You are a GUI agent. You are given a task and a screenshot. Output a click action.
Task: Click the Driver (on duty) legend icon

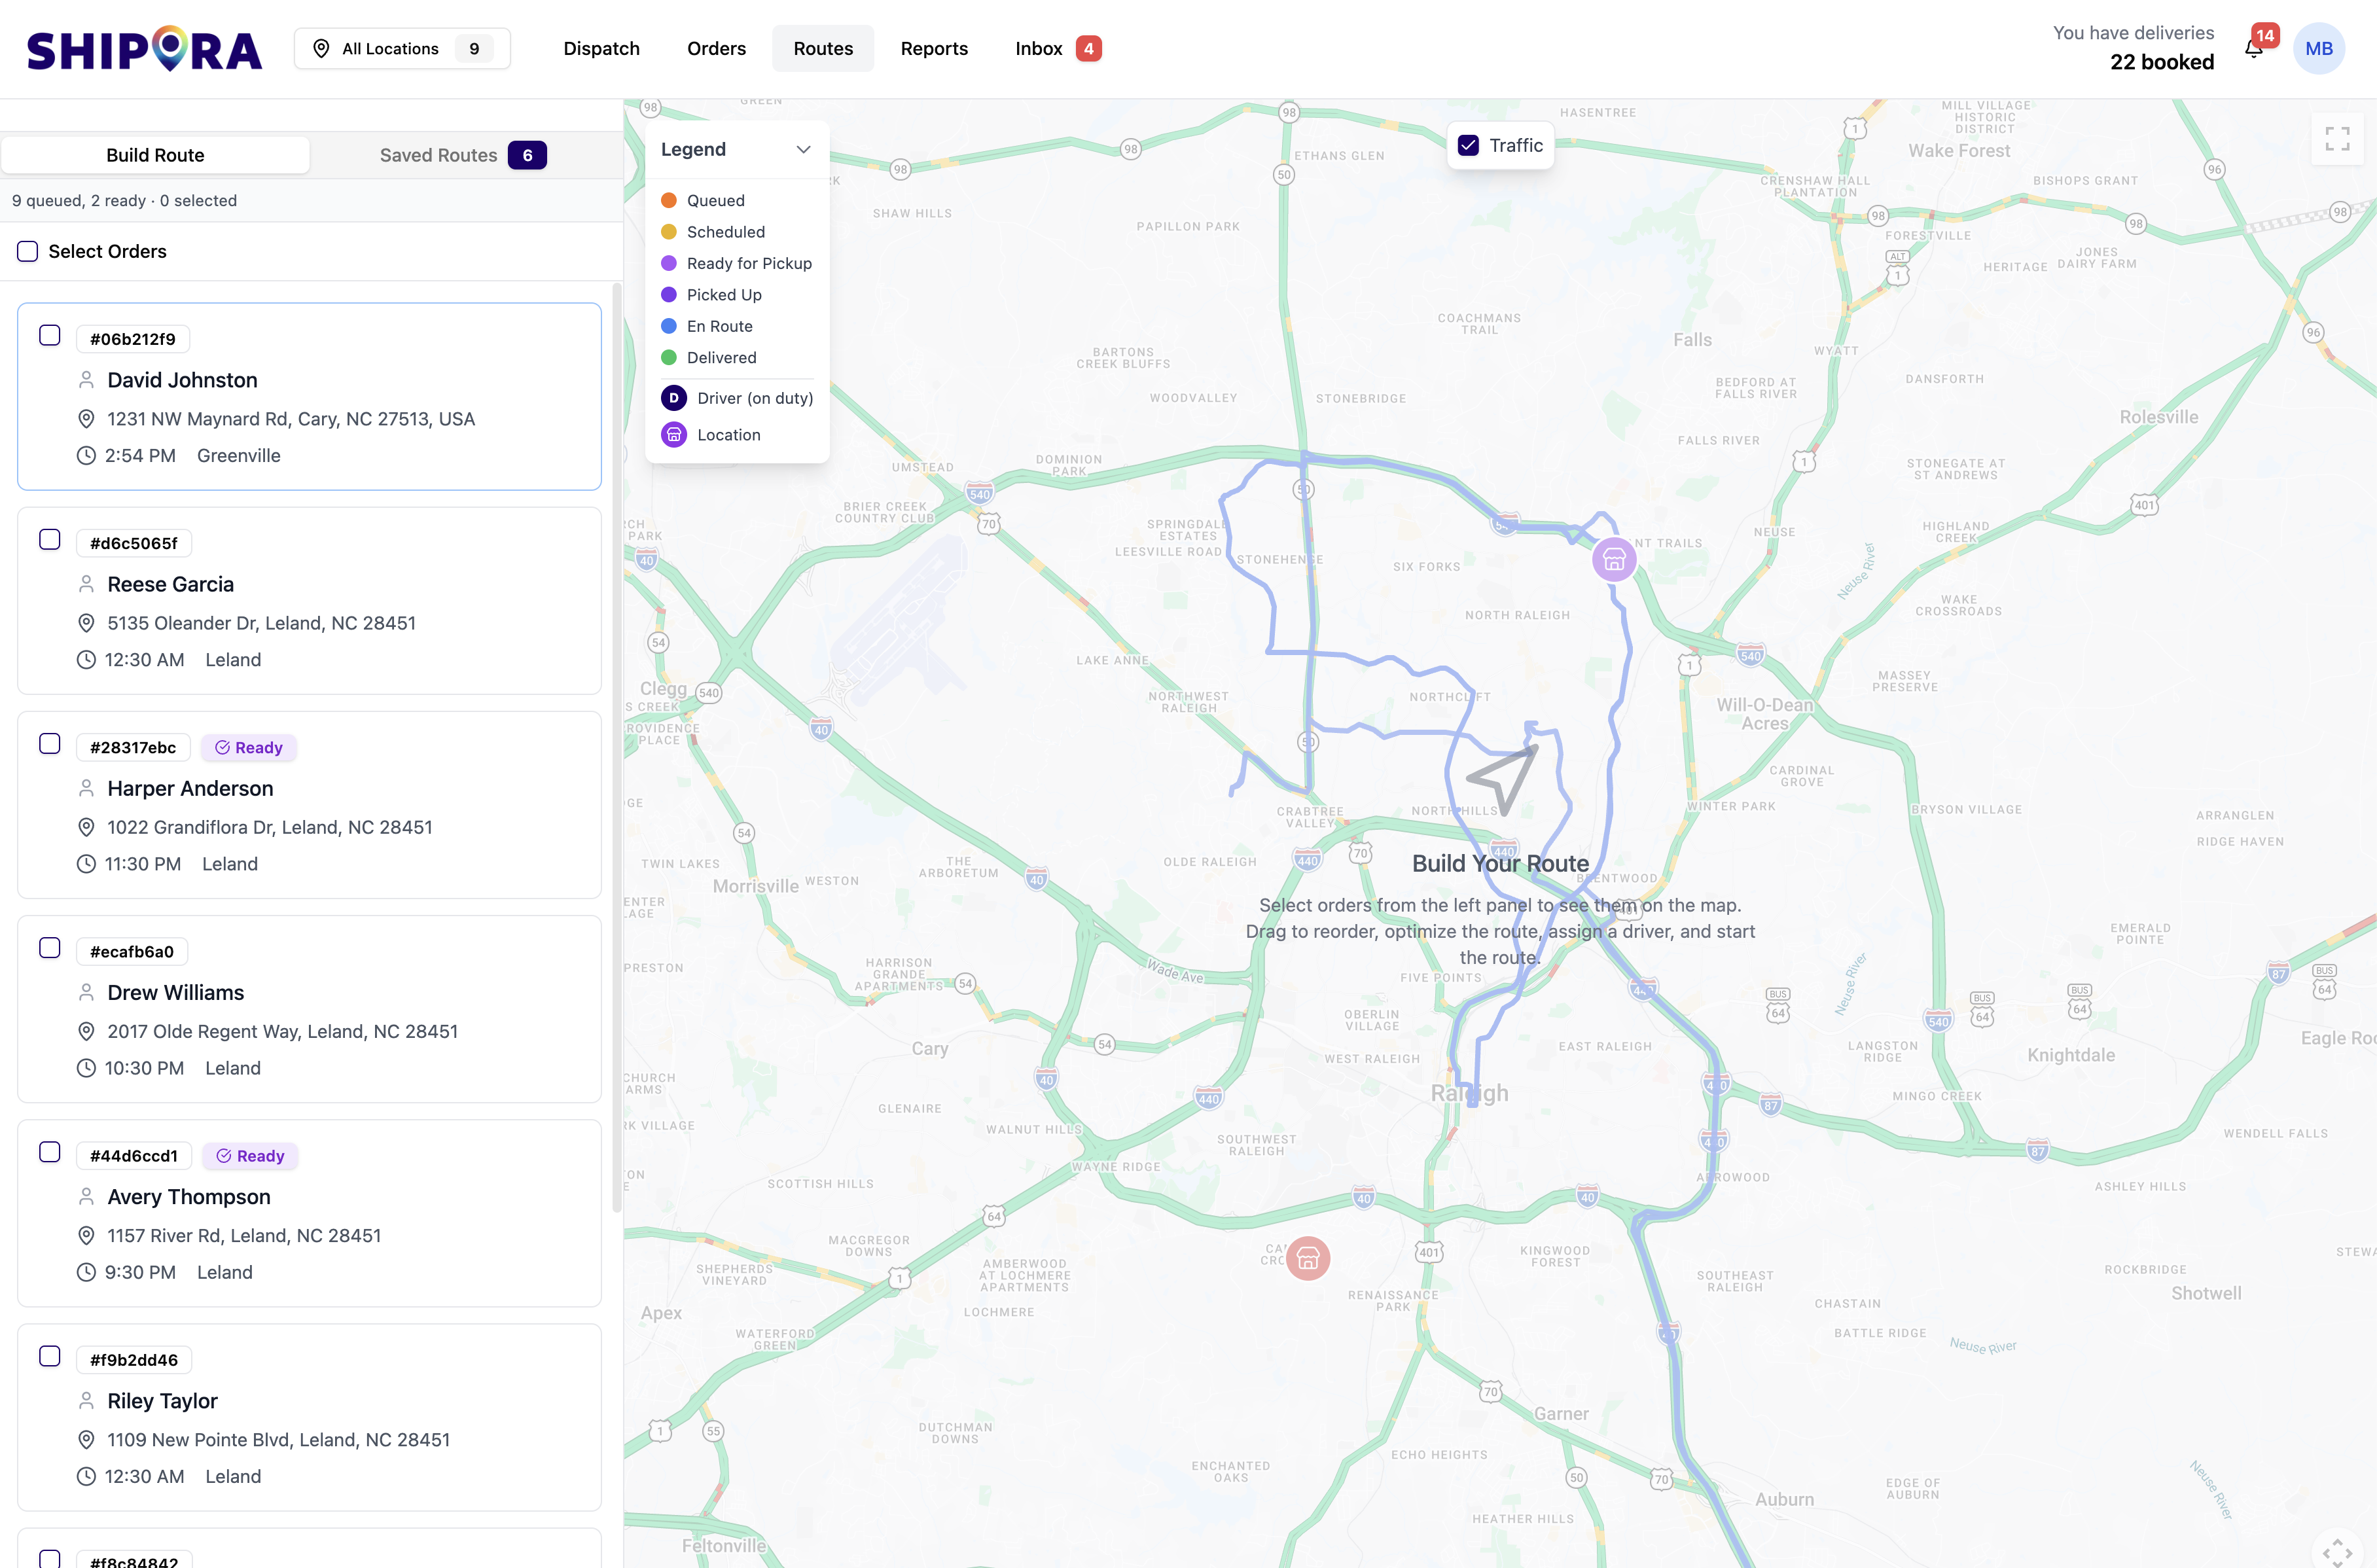tap(674, 398)
